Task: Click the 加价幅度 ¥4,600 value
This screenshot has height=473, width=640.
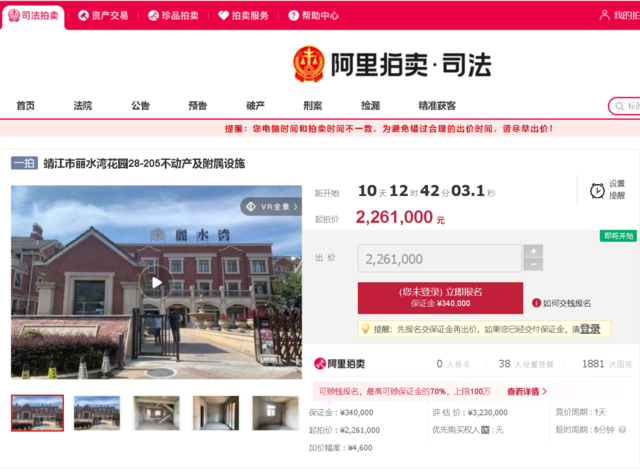Action: pyautogui.click(x=360, y=448)
